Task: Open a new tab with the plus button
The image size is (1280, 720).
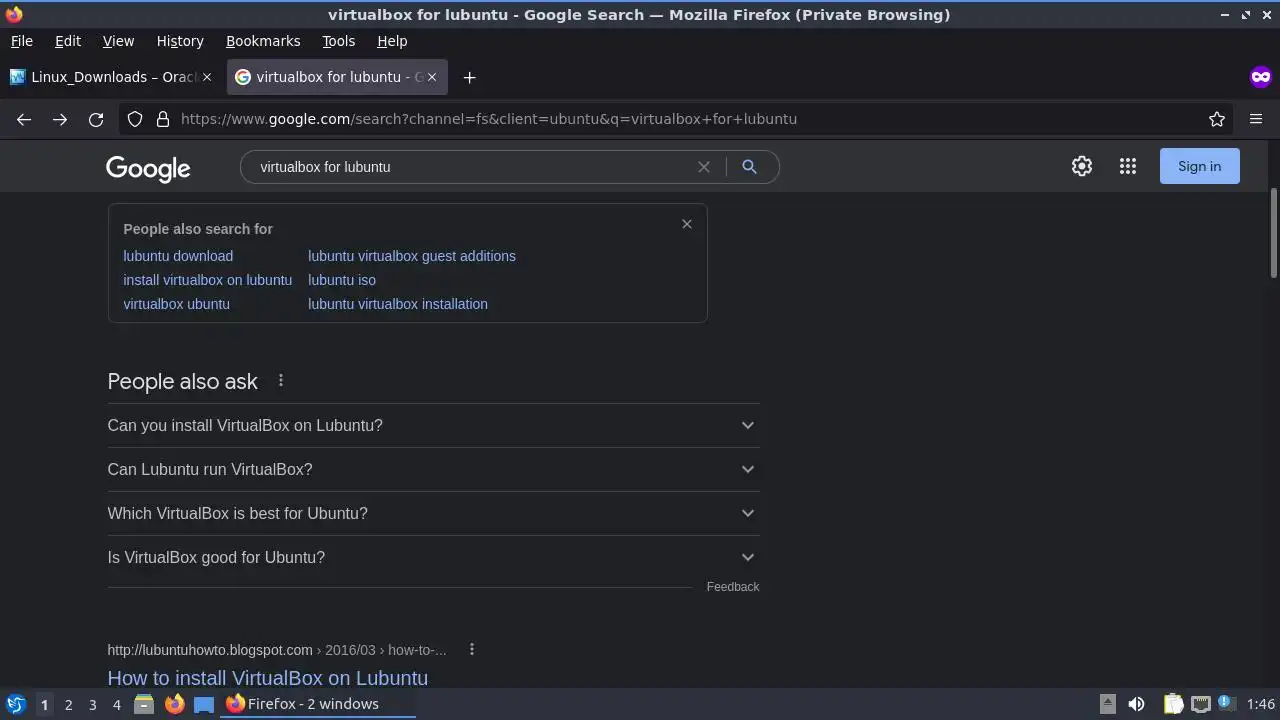Action: tap(469, 77)
